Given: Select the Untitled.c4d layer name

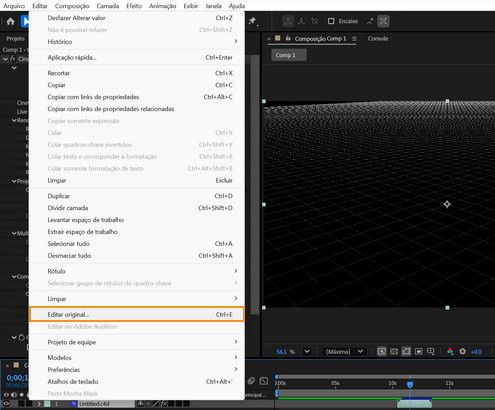Looking at the screenshot, I should point(94,404).
